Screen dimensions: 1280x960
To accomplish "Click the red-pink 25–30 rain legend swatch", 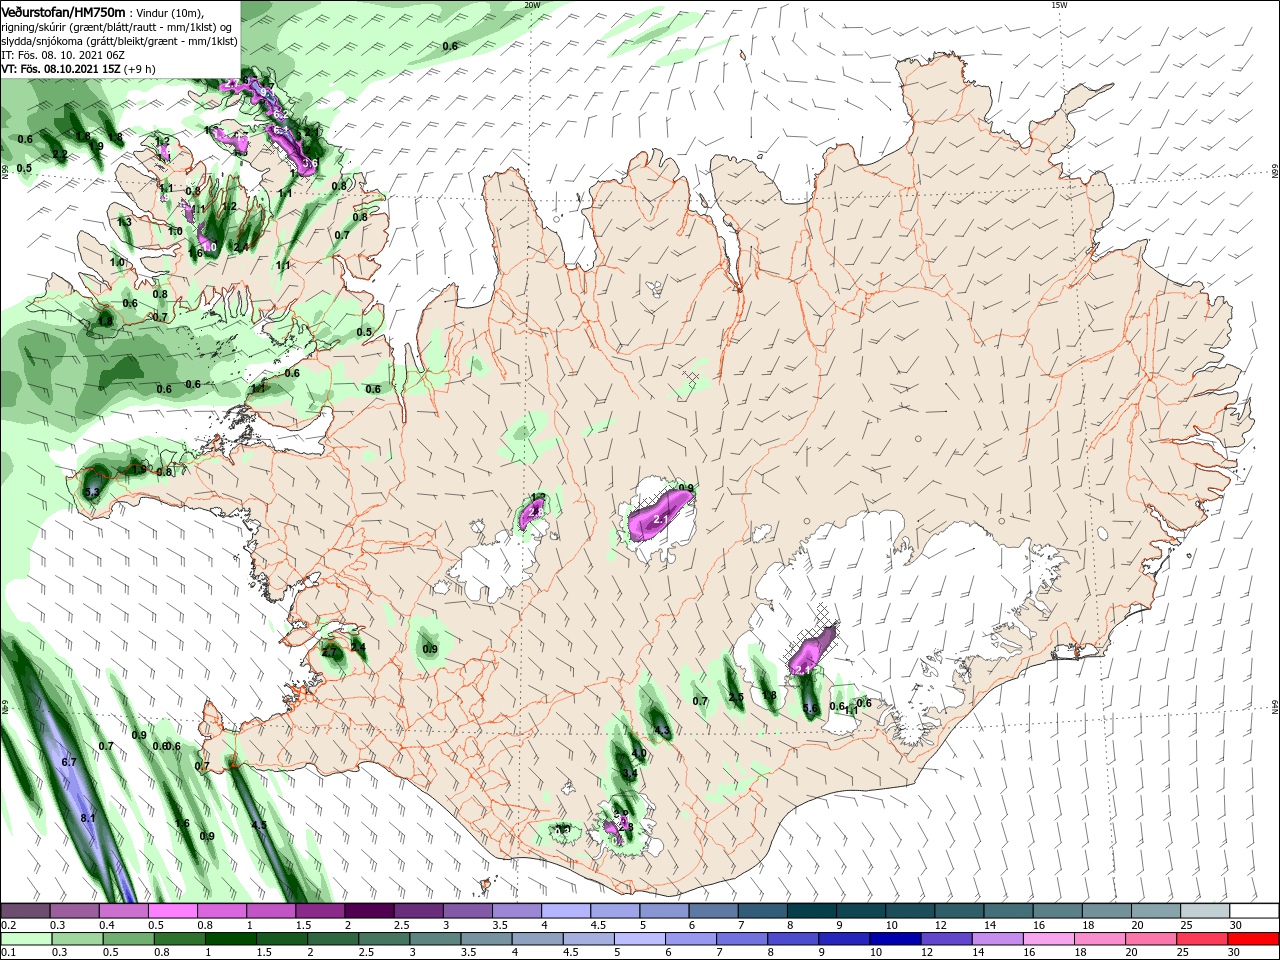I will point(1203,939).
